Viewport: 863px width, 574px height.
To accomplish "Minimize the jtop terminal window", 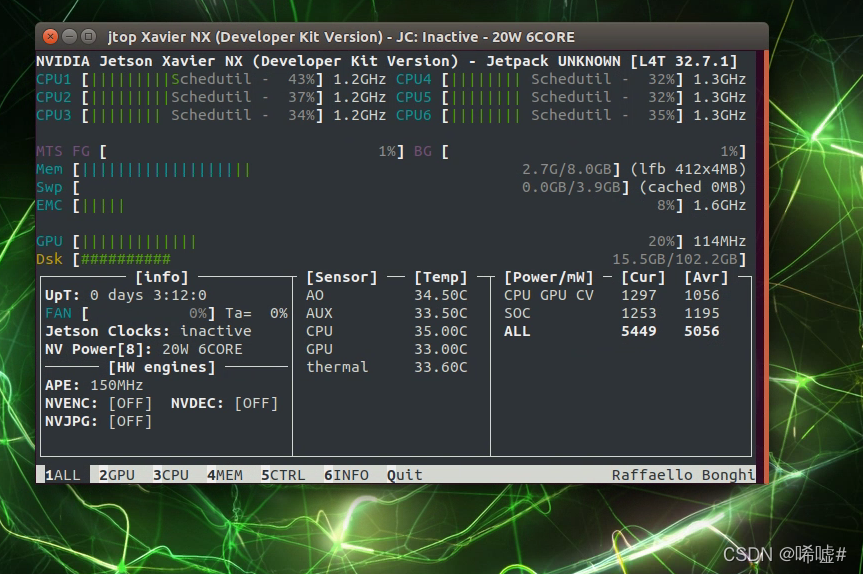I will [x=69, y=37].
